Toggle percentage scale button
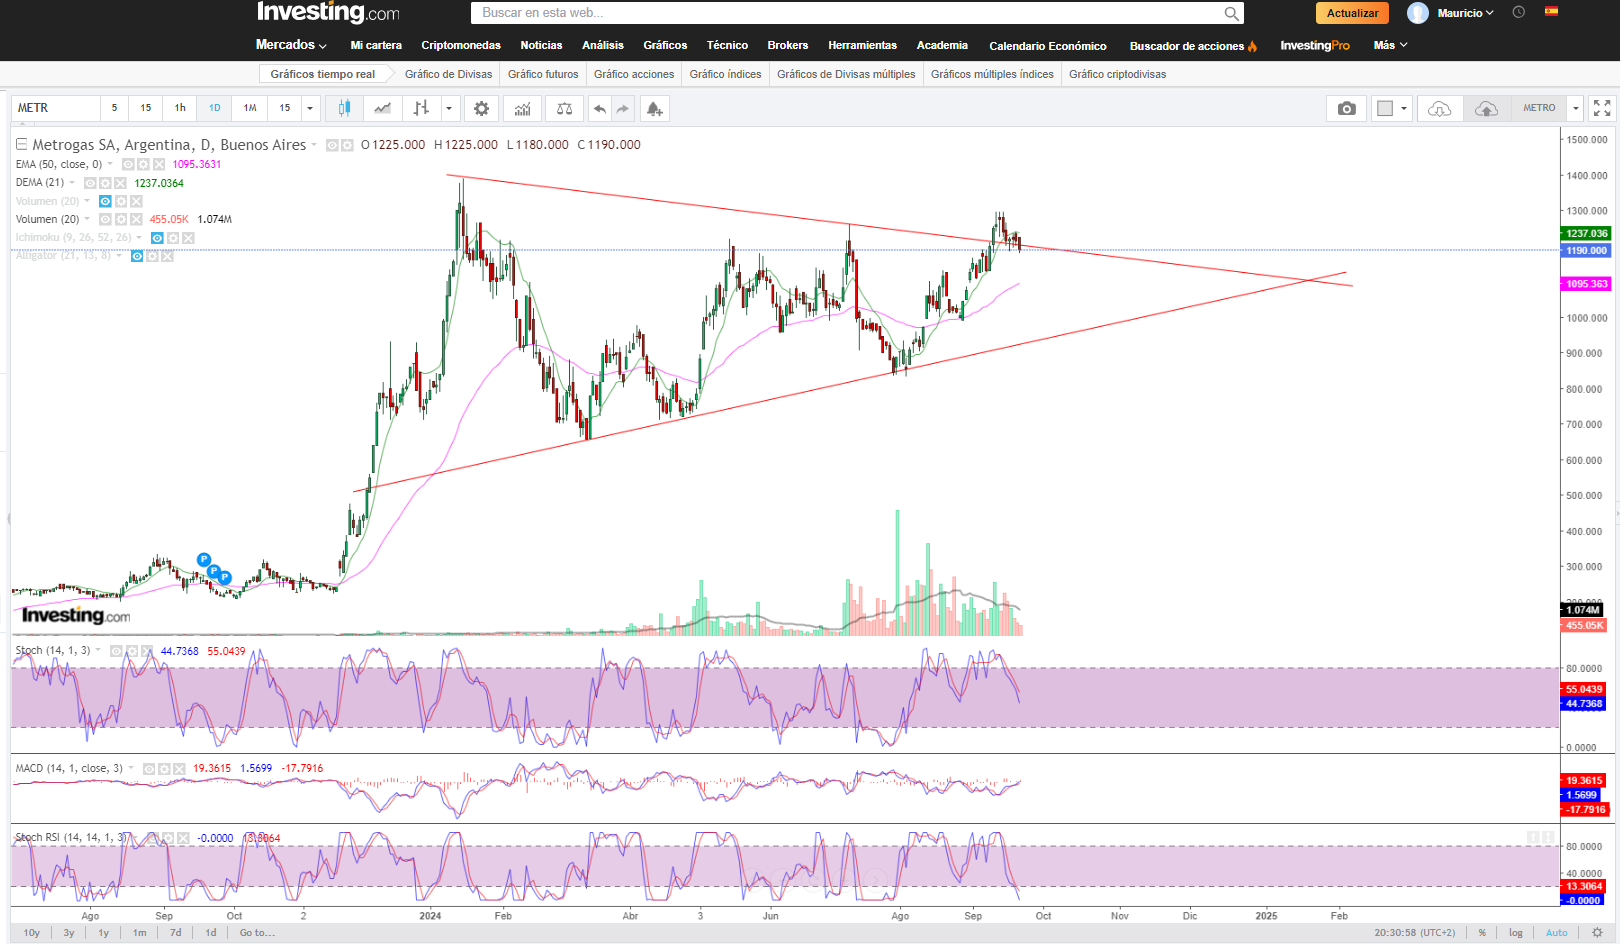Screen dimensions: 1620x944 click(x=1482, y=933)
